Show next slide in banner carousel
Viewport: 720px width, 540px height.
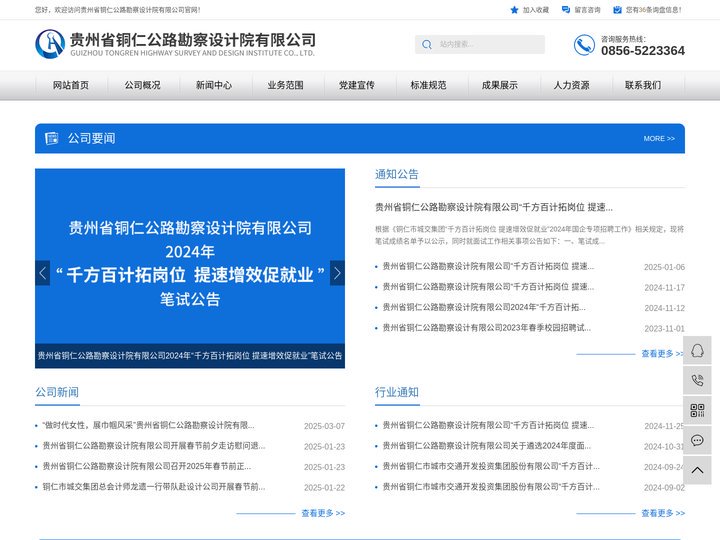pyautogui.click(x=337, y=273)
